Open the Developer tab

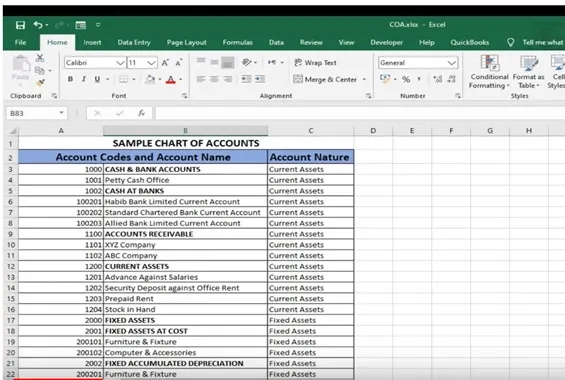[x=386, y=43]
